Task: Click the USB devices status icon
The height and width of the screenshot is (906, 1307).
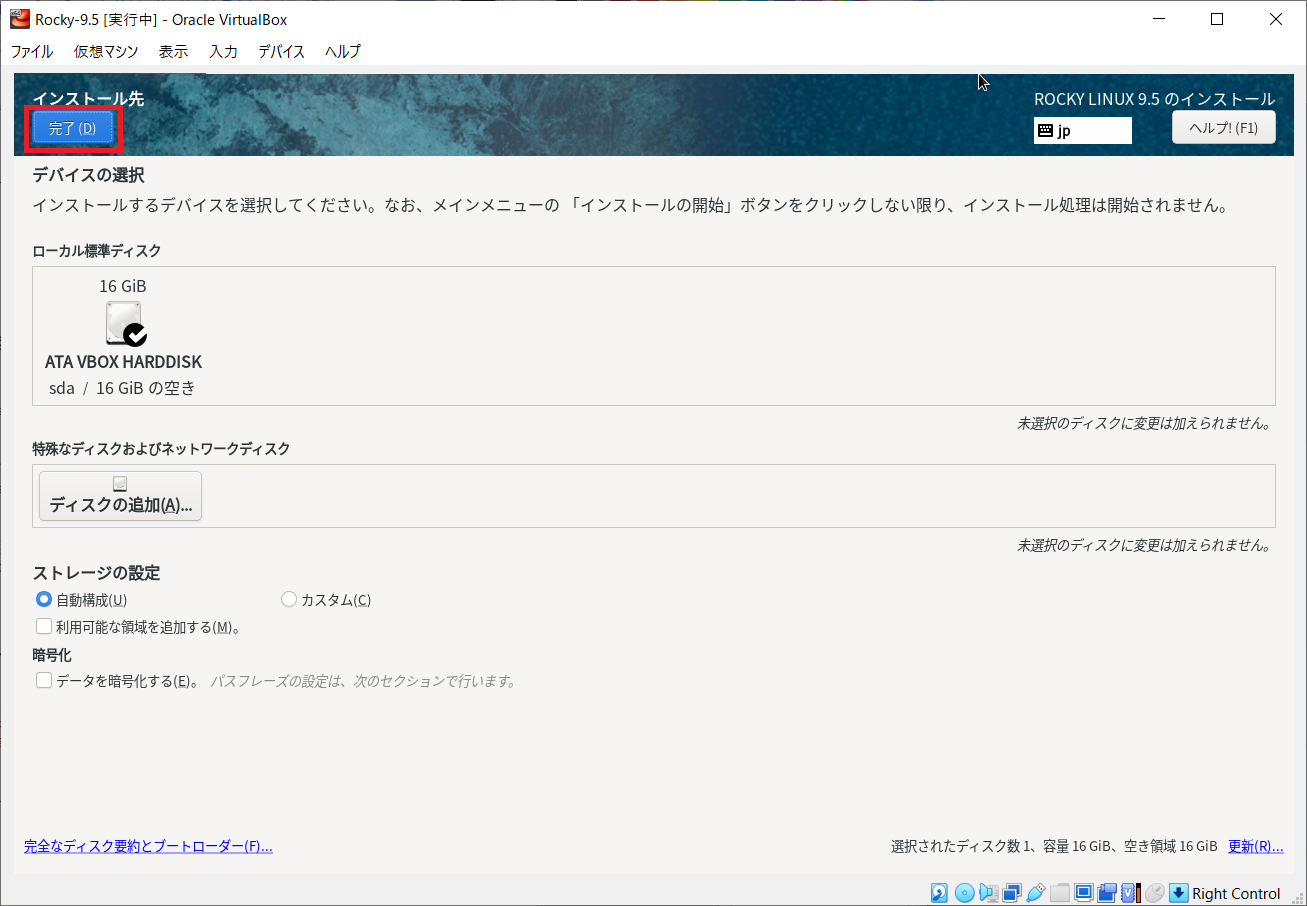Action: pos(1036,893)
